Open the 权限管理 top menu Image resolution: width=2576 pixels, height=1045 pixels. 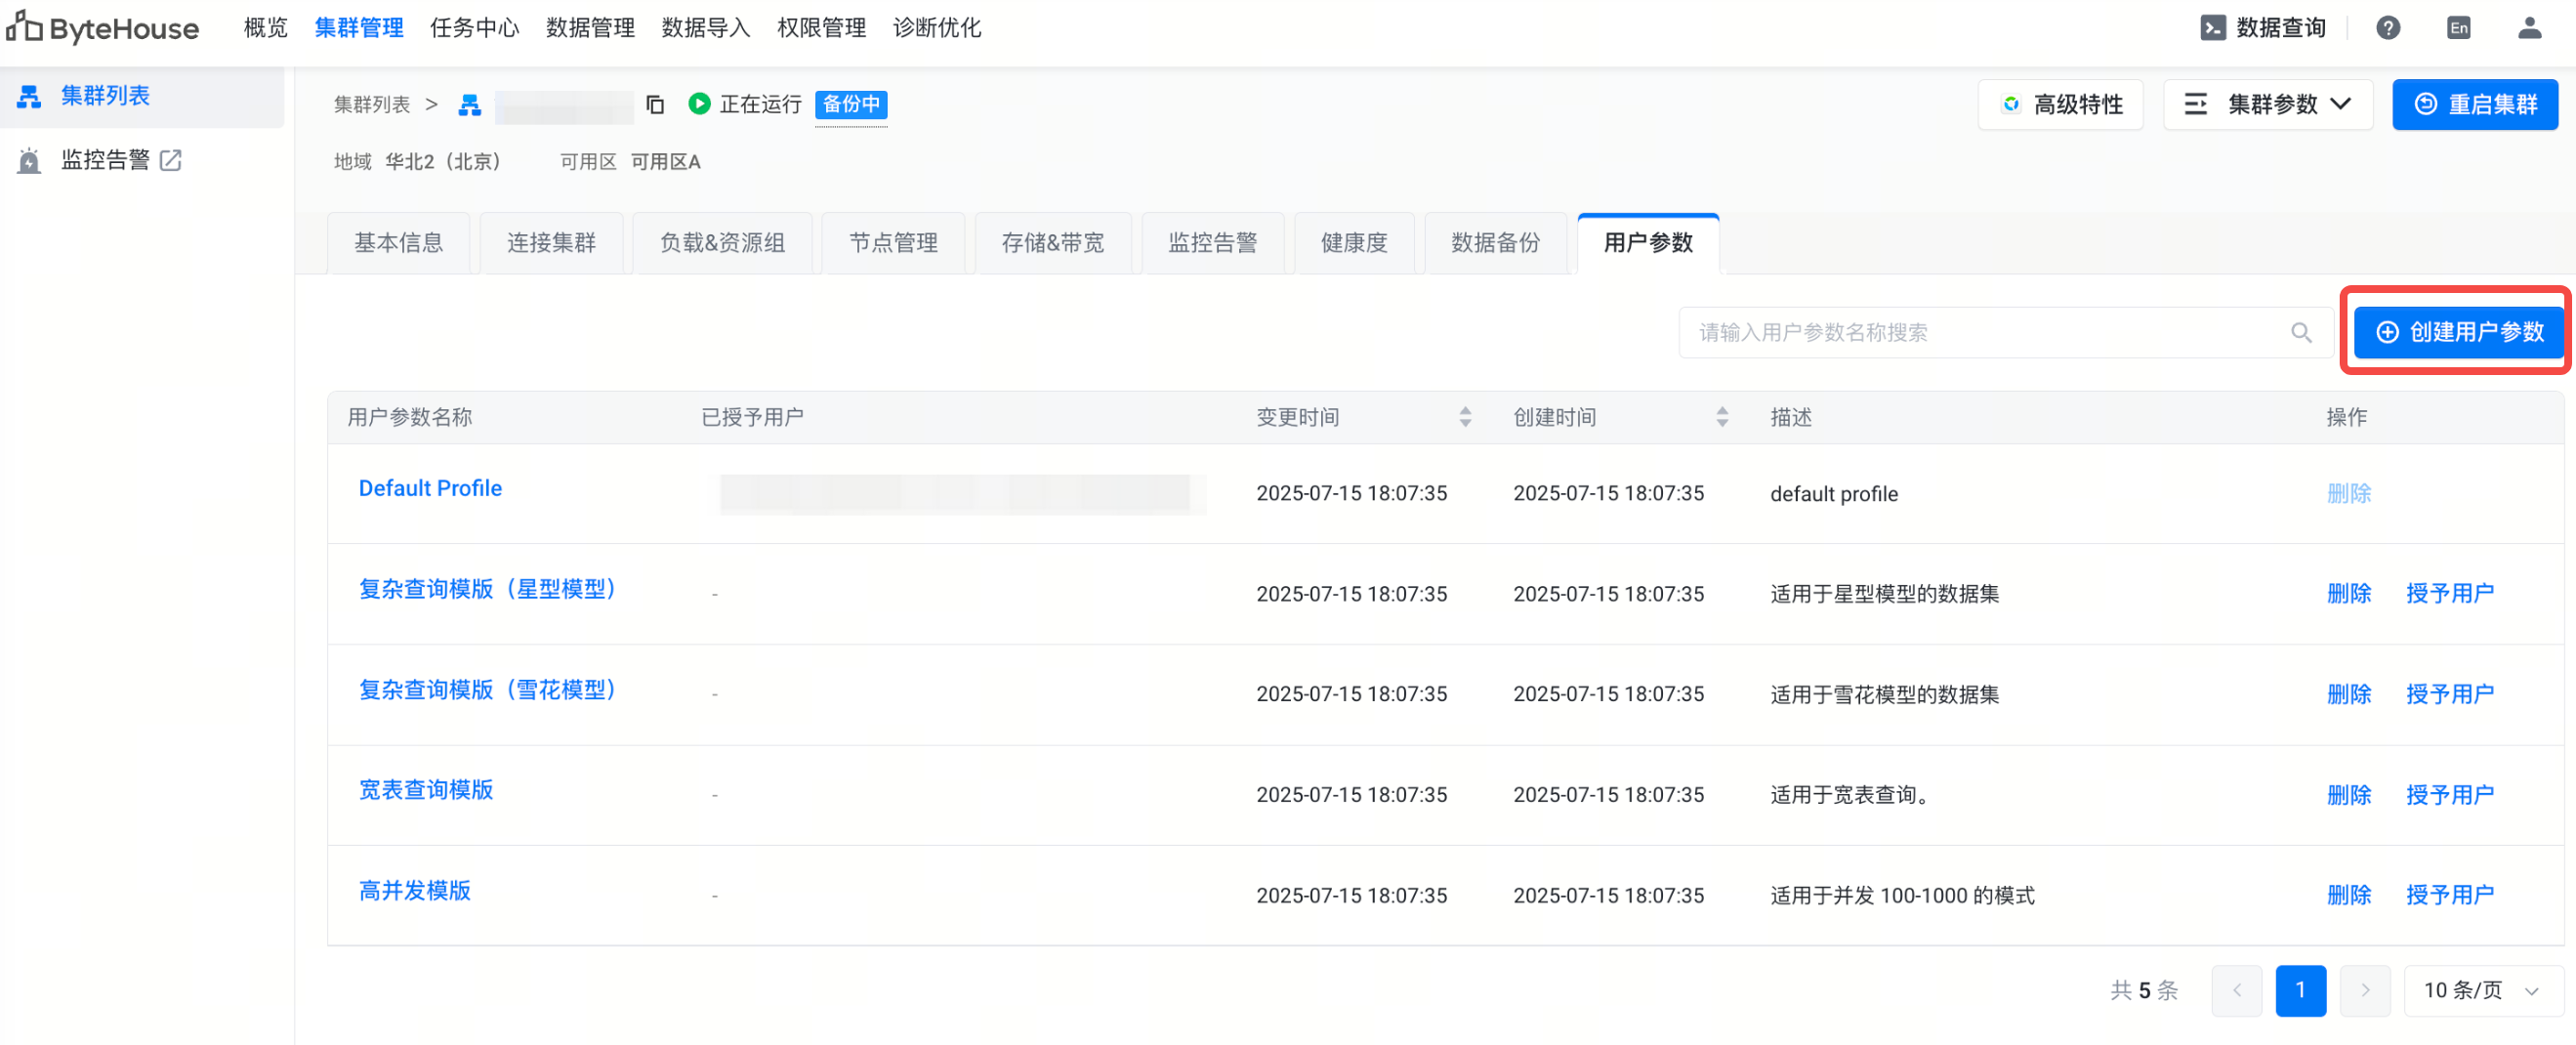coord(821,28)
